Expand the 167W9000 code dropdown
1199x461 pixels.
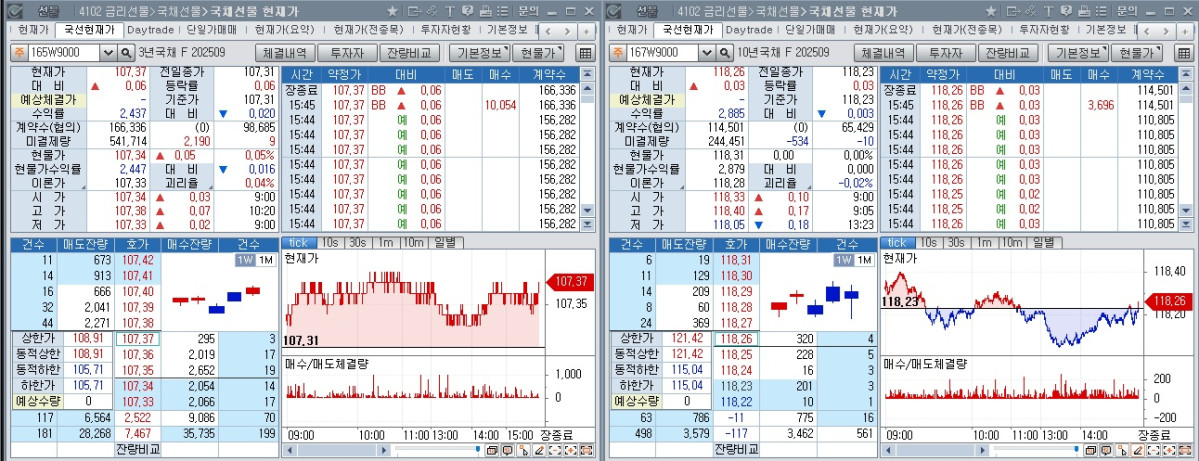coord(707,53)
